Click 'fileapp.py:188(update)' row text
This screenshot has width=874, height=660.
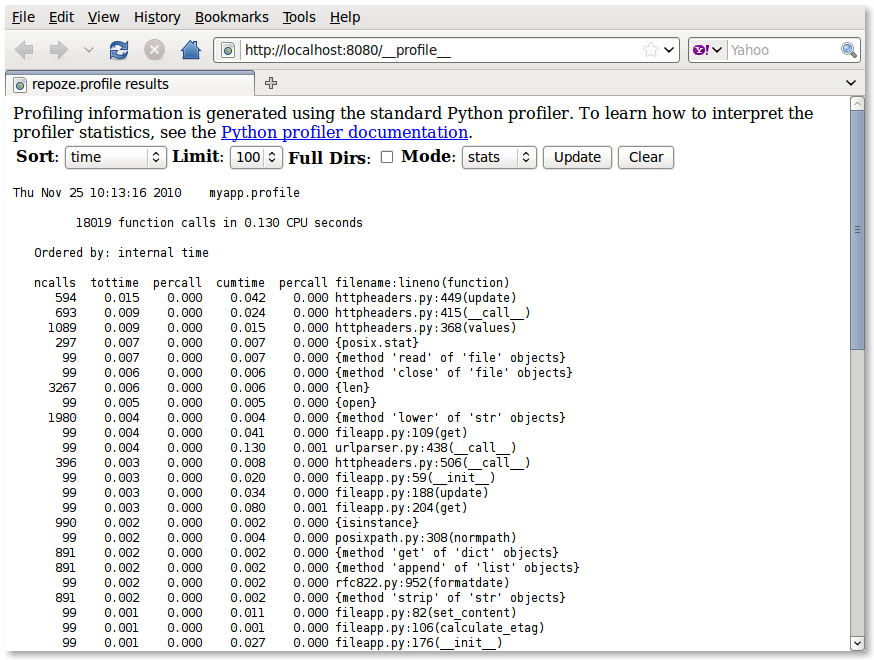click(411, 493)
